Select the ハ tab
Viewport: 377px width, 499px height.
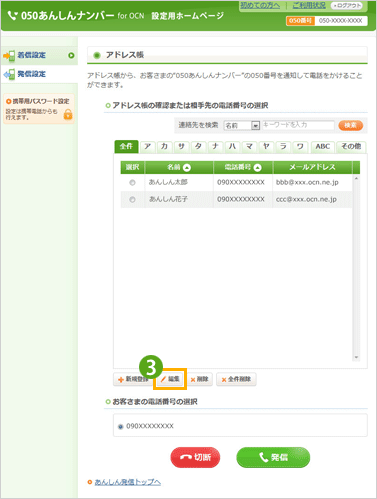pos(232,147)
